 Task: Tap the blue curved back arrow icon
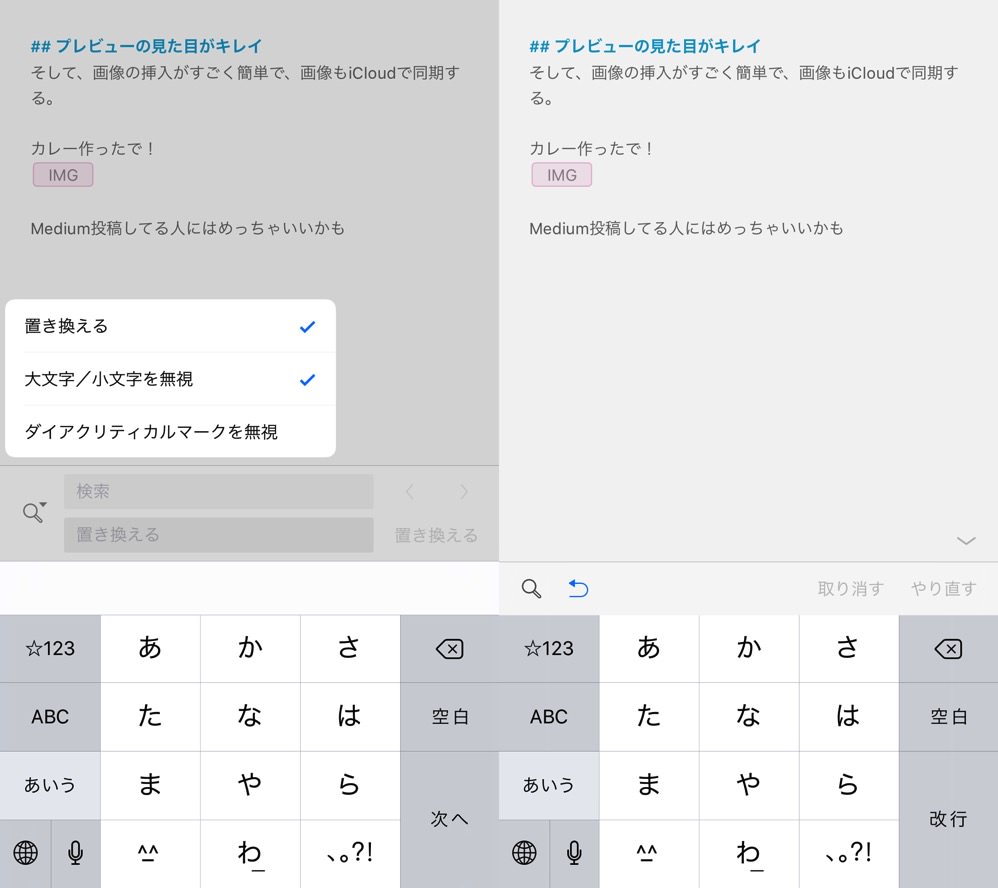point(578,589)
